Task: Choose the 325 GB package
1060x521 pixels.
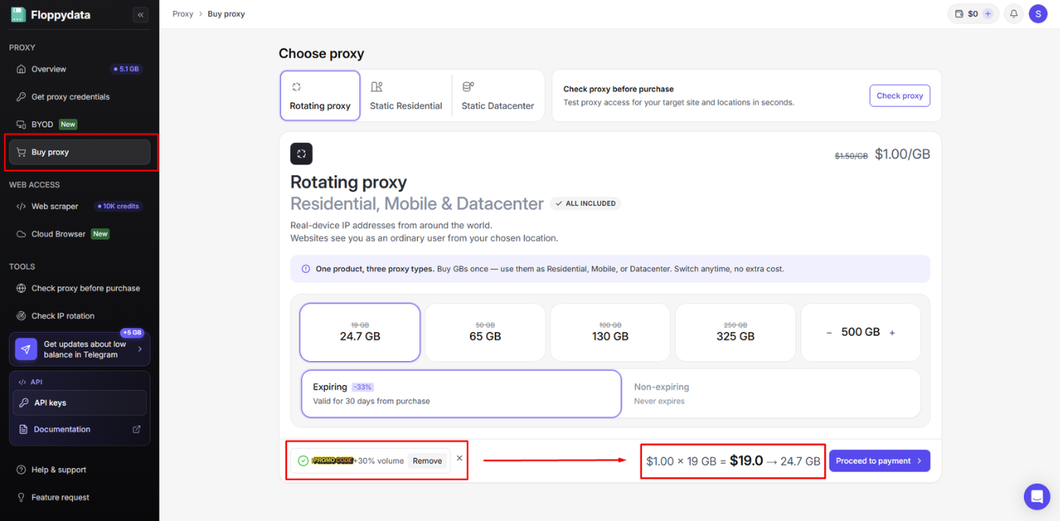Action: click(736, 332)
